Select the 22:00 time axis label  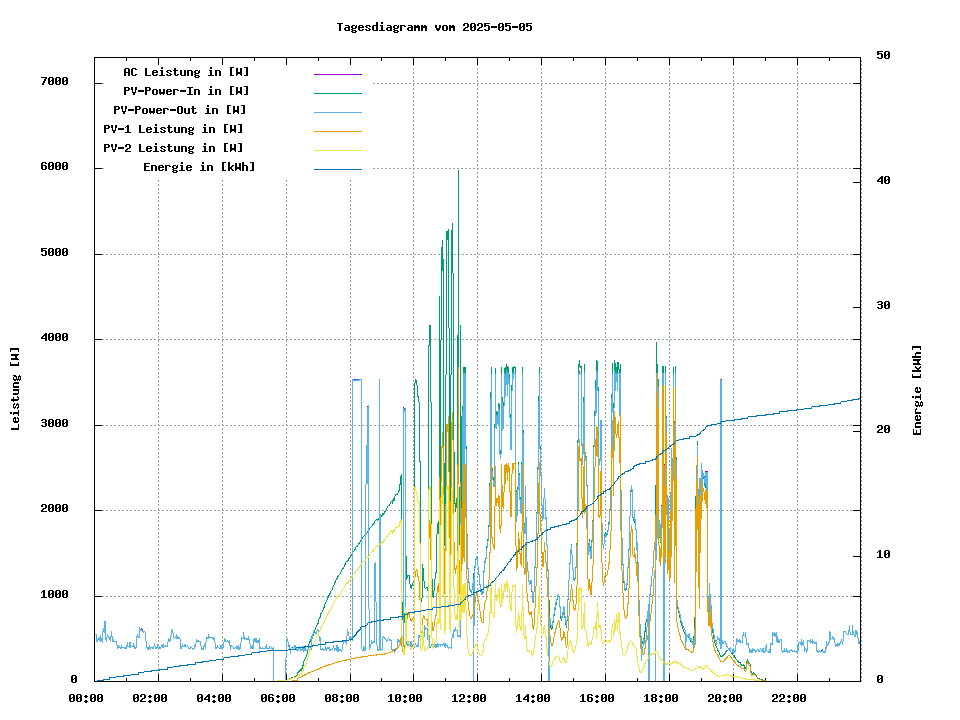789,698
